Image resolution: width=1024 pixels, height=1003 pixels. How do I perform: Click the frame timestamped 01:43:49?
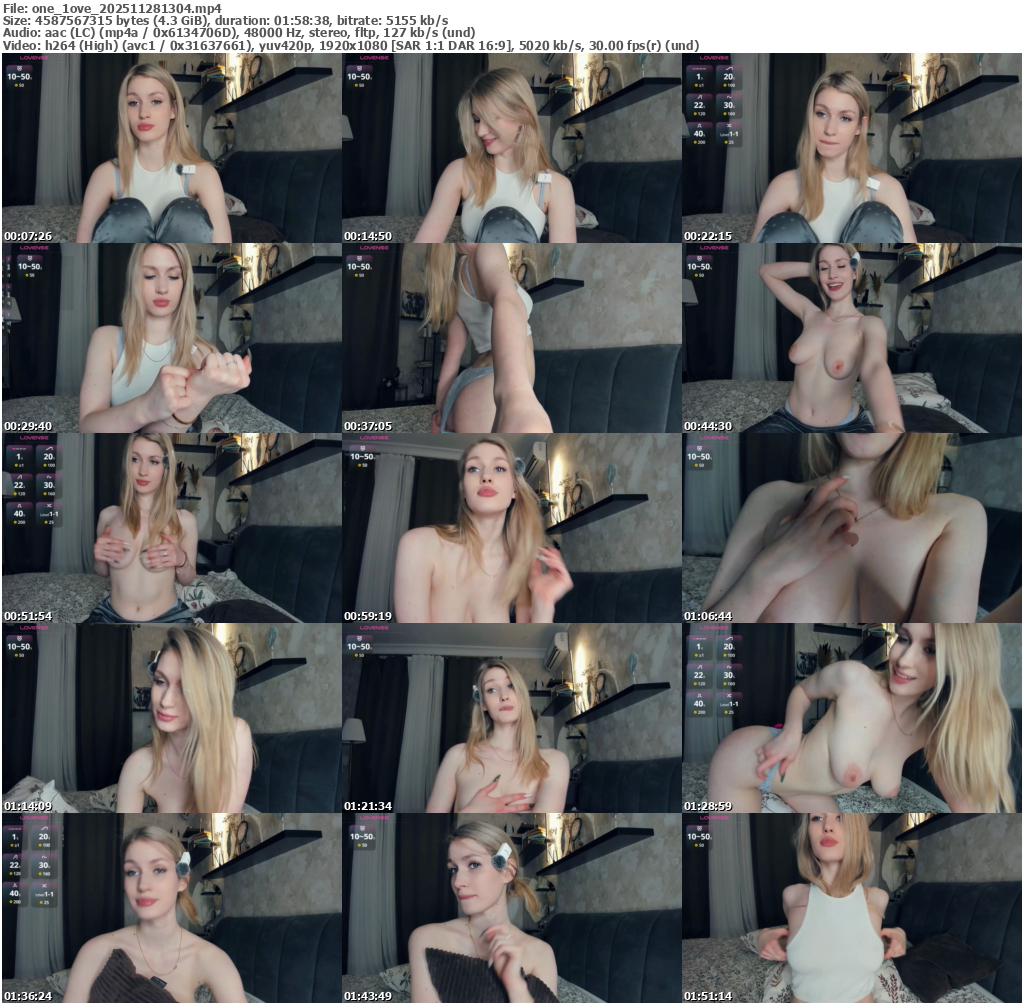(511, 908)
